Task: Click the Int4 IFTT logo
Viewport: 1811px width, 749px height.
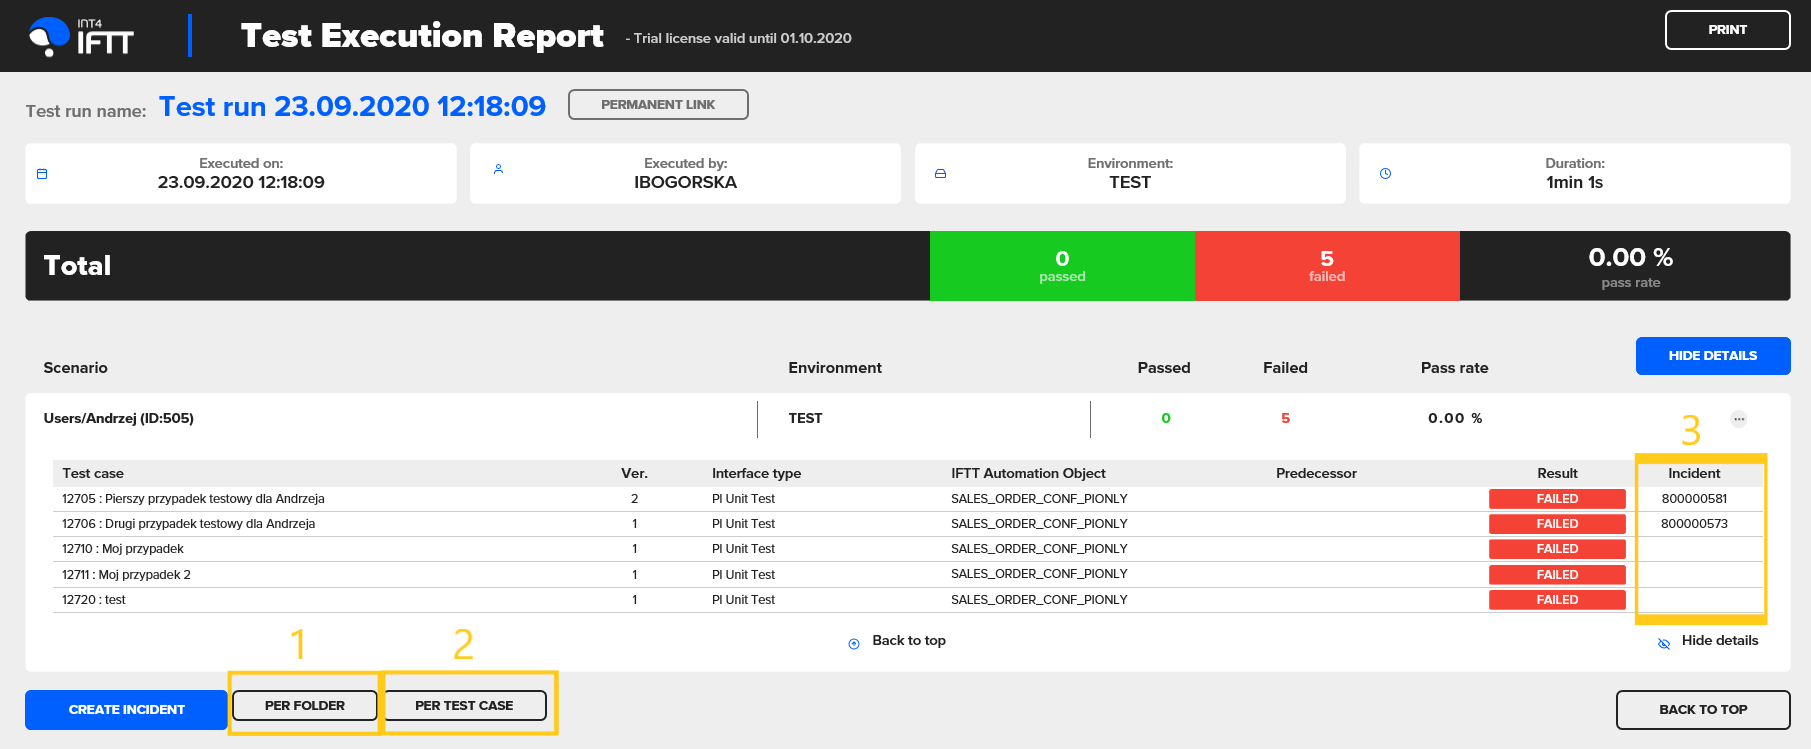Action: tap(81, 37)
